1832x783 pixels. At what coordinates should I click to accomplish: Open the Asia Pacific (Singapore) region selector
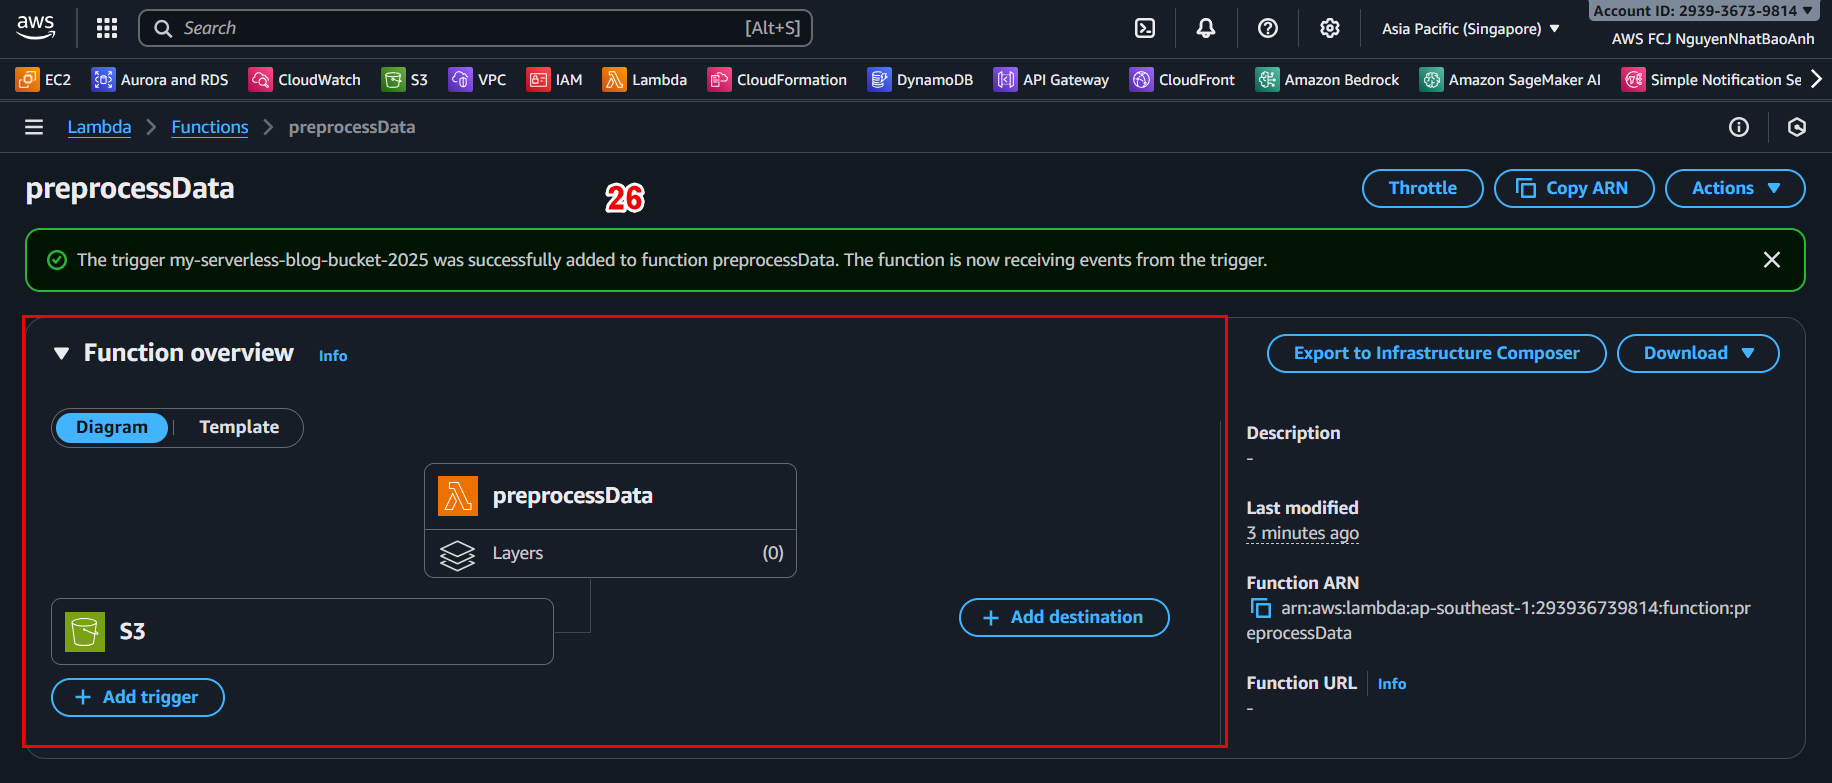[x=1470, y=28]
